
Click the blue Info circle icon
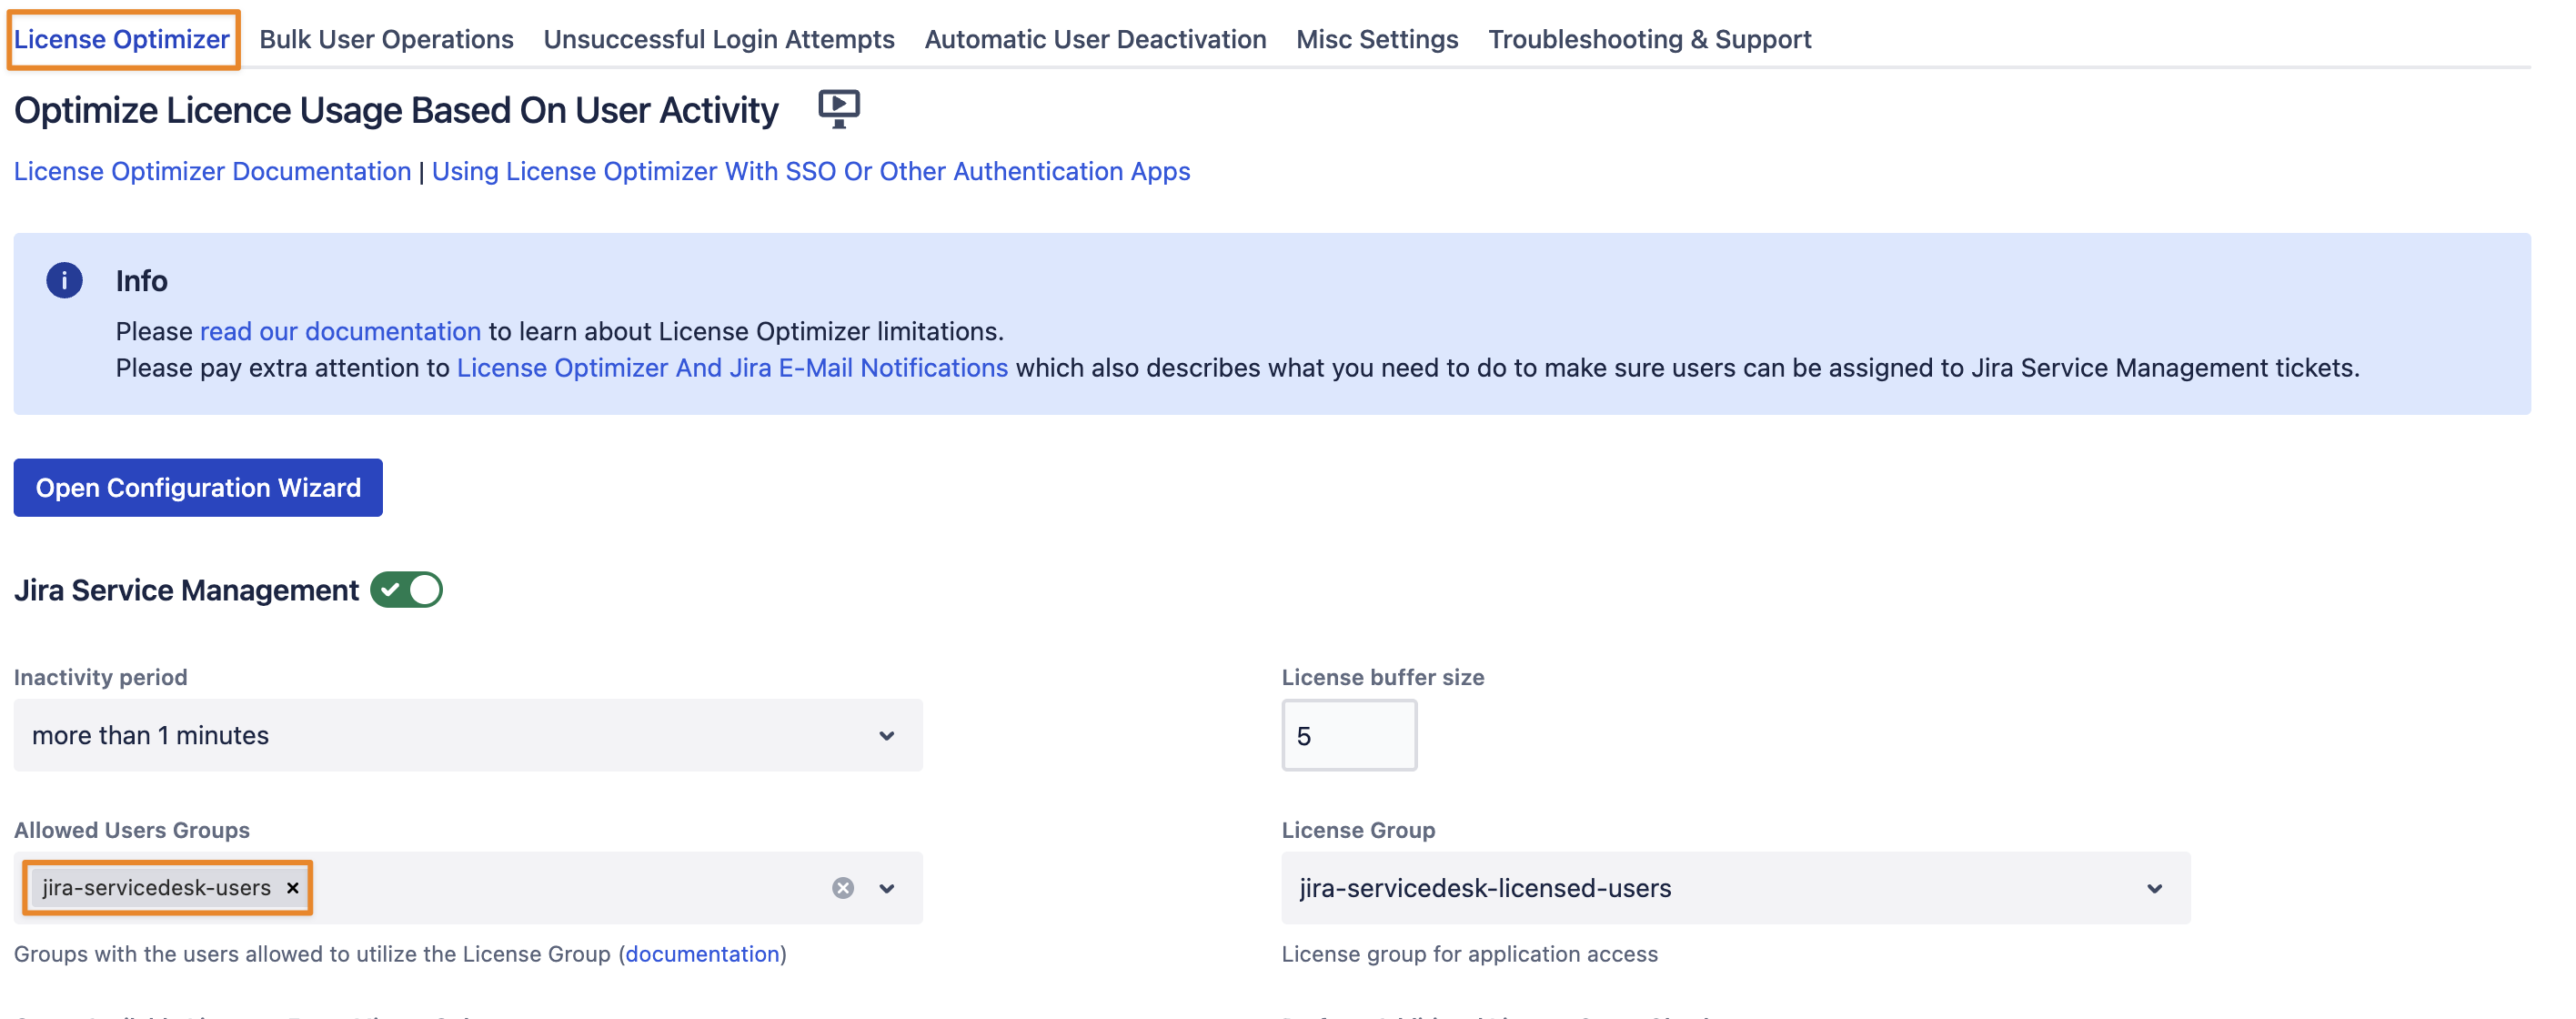pos(64,281)
